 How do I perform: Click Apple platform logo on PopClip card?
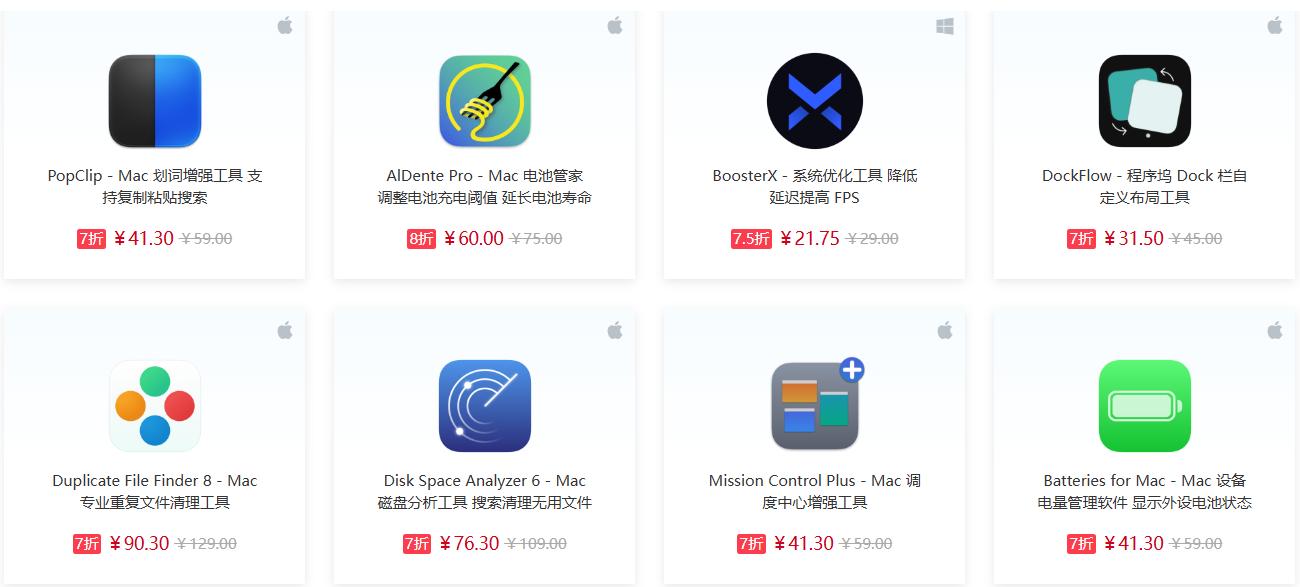point(285,25)
